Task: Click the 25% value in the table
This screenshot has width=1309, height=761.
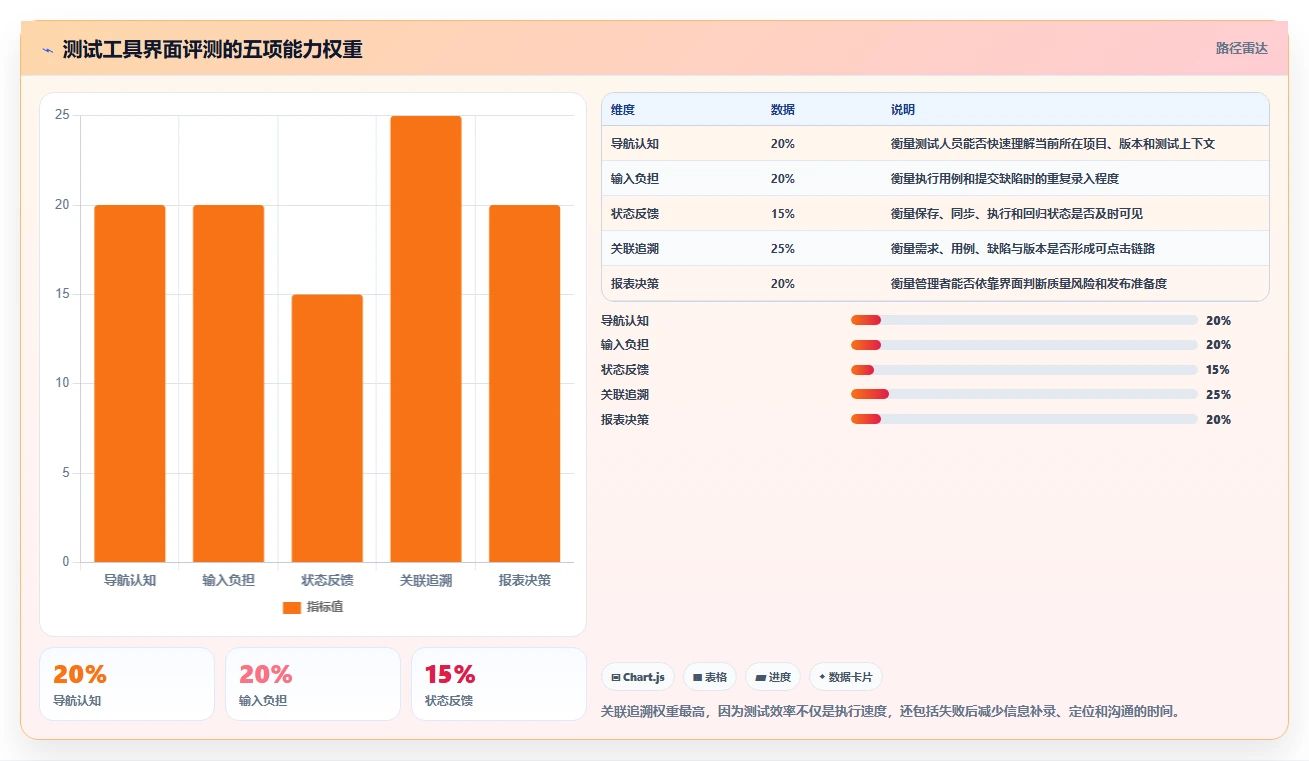Action: click(x=783, y=249)
